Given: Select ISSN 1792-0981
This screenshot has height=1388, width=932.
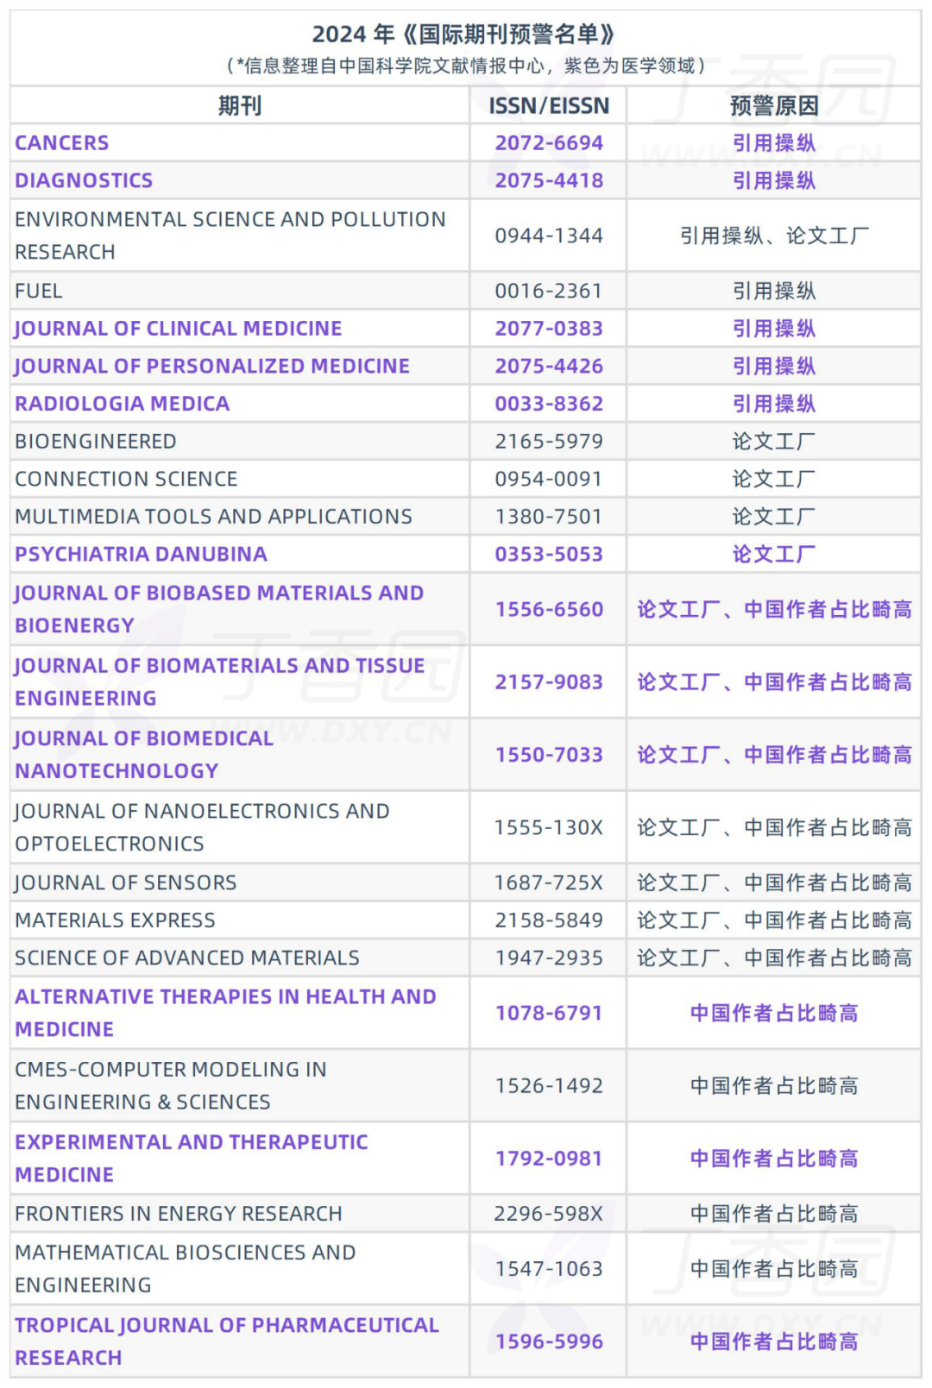Looking at the screenshot, I should 549,1159.
